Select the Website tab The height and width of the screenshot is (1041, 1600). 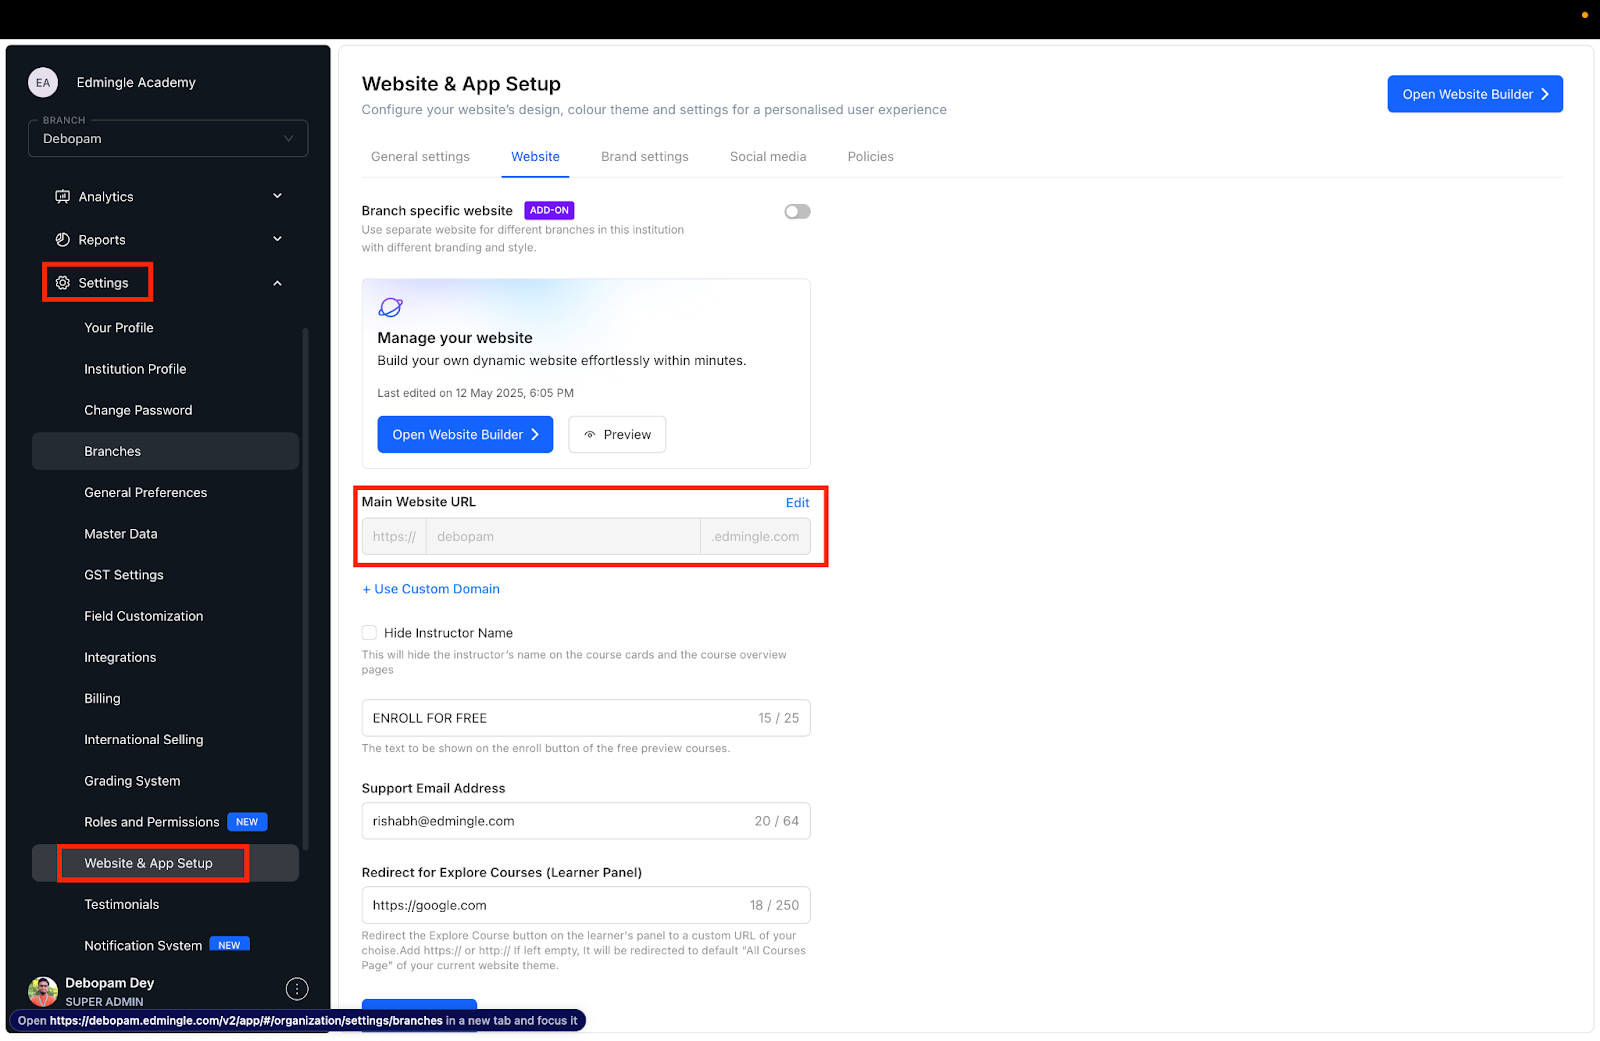click(535, 157)
